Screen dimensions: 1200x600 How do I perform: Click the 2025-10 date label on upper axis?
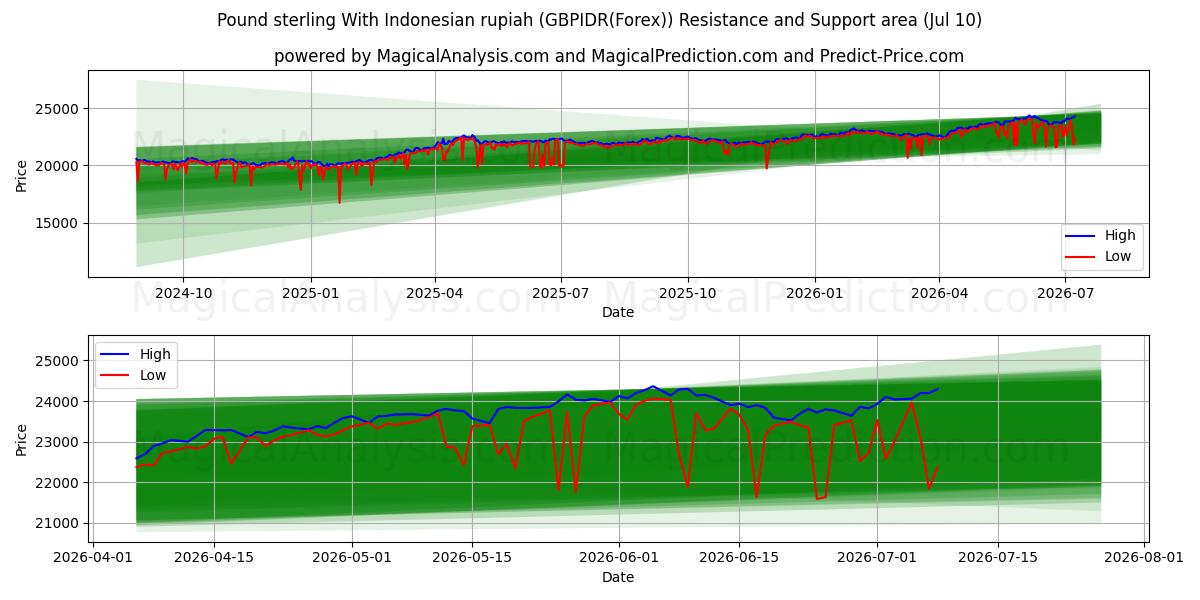[x=687, y=294]
